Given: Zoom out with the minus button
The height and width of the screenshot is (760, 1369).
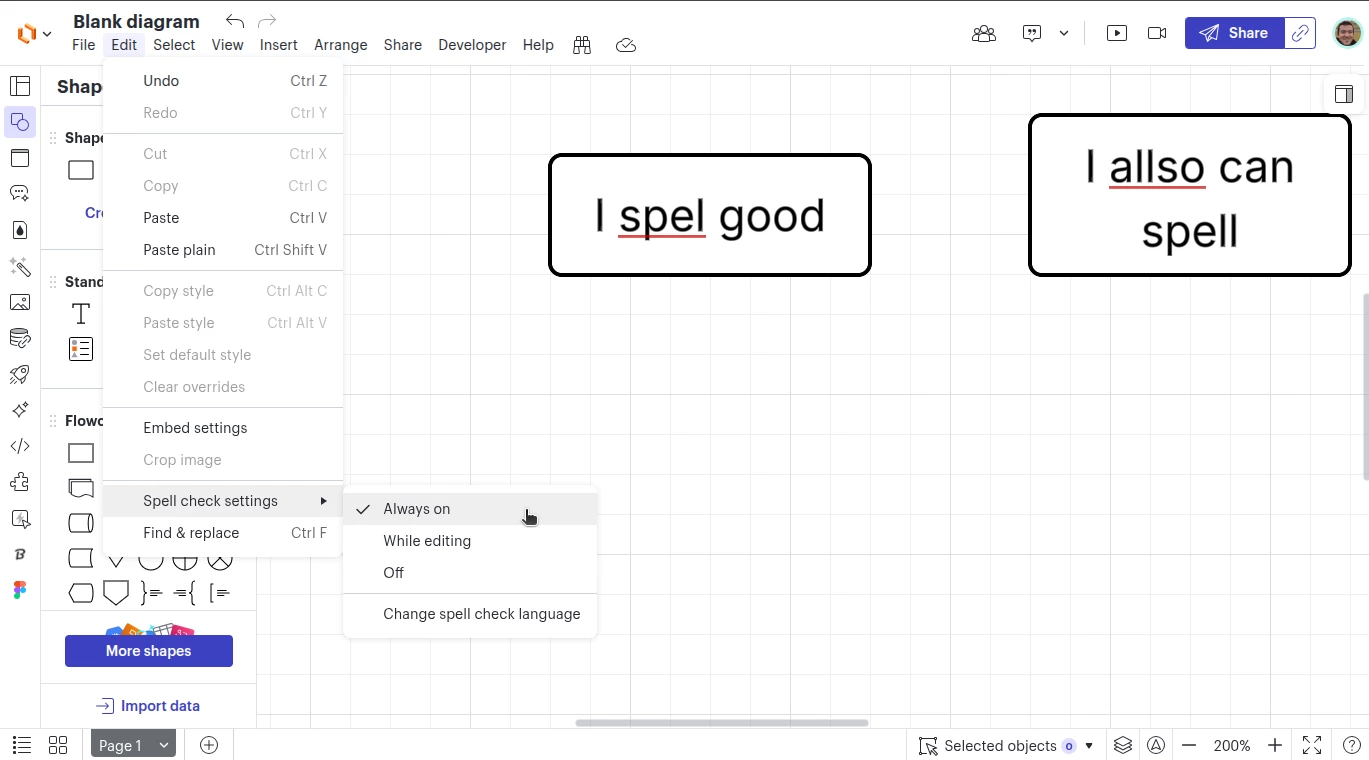Looking at the screenshot, I should point(1189,745).
